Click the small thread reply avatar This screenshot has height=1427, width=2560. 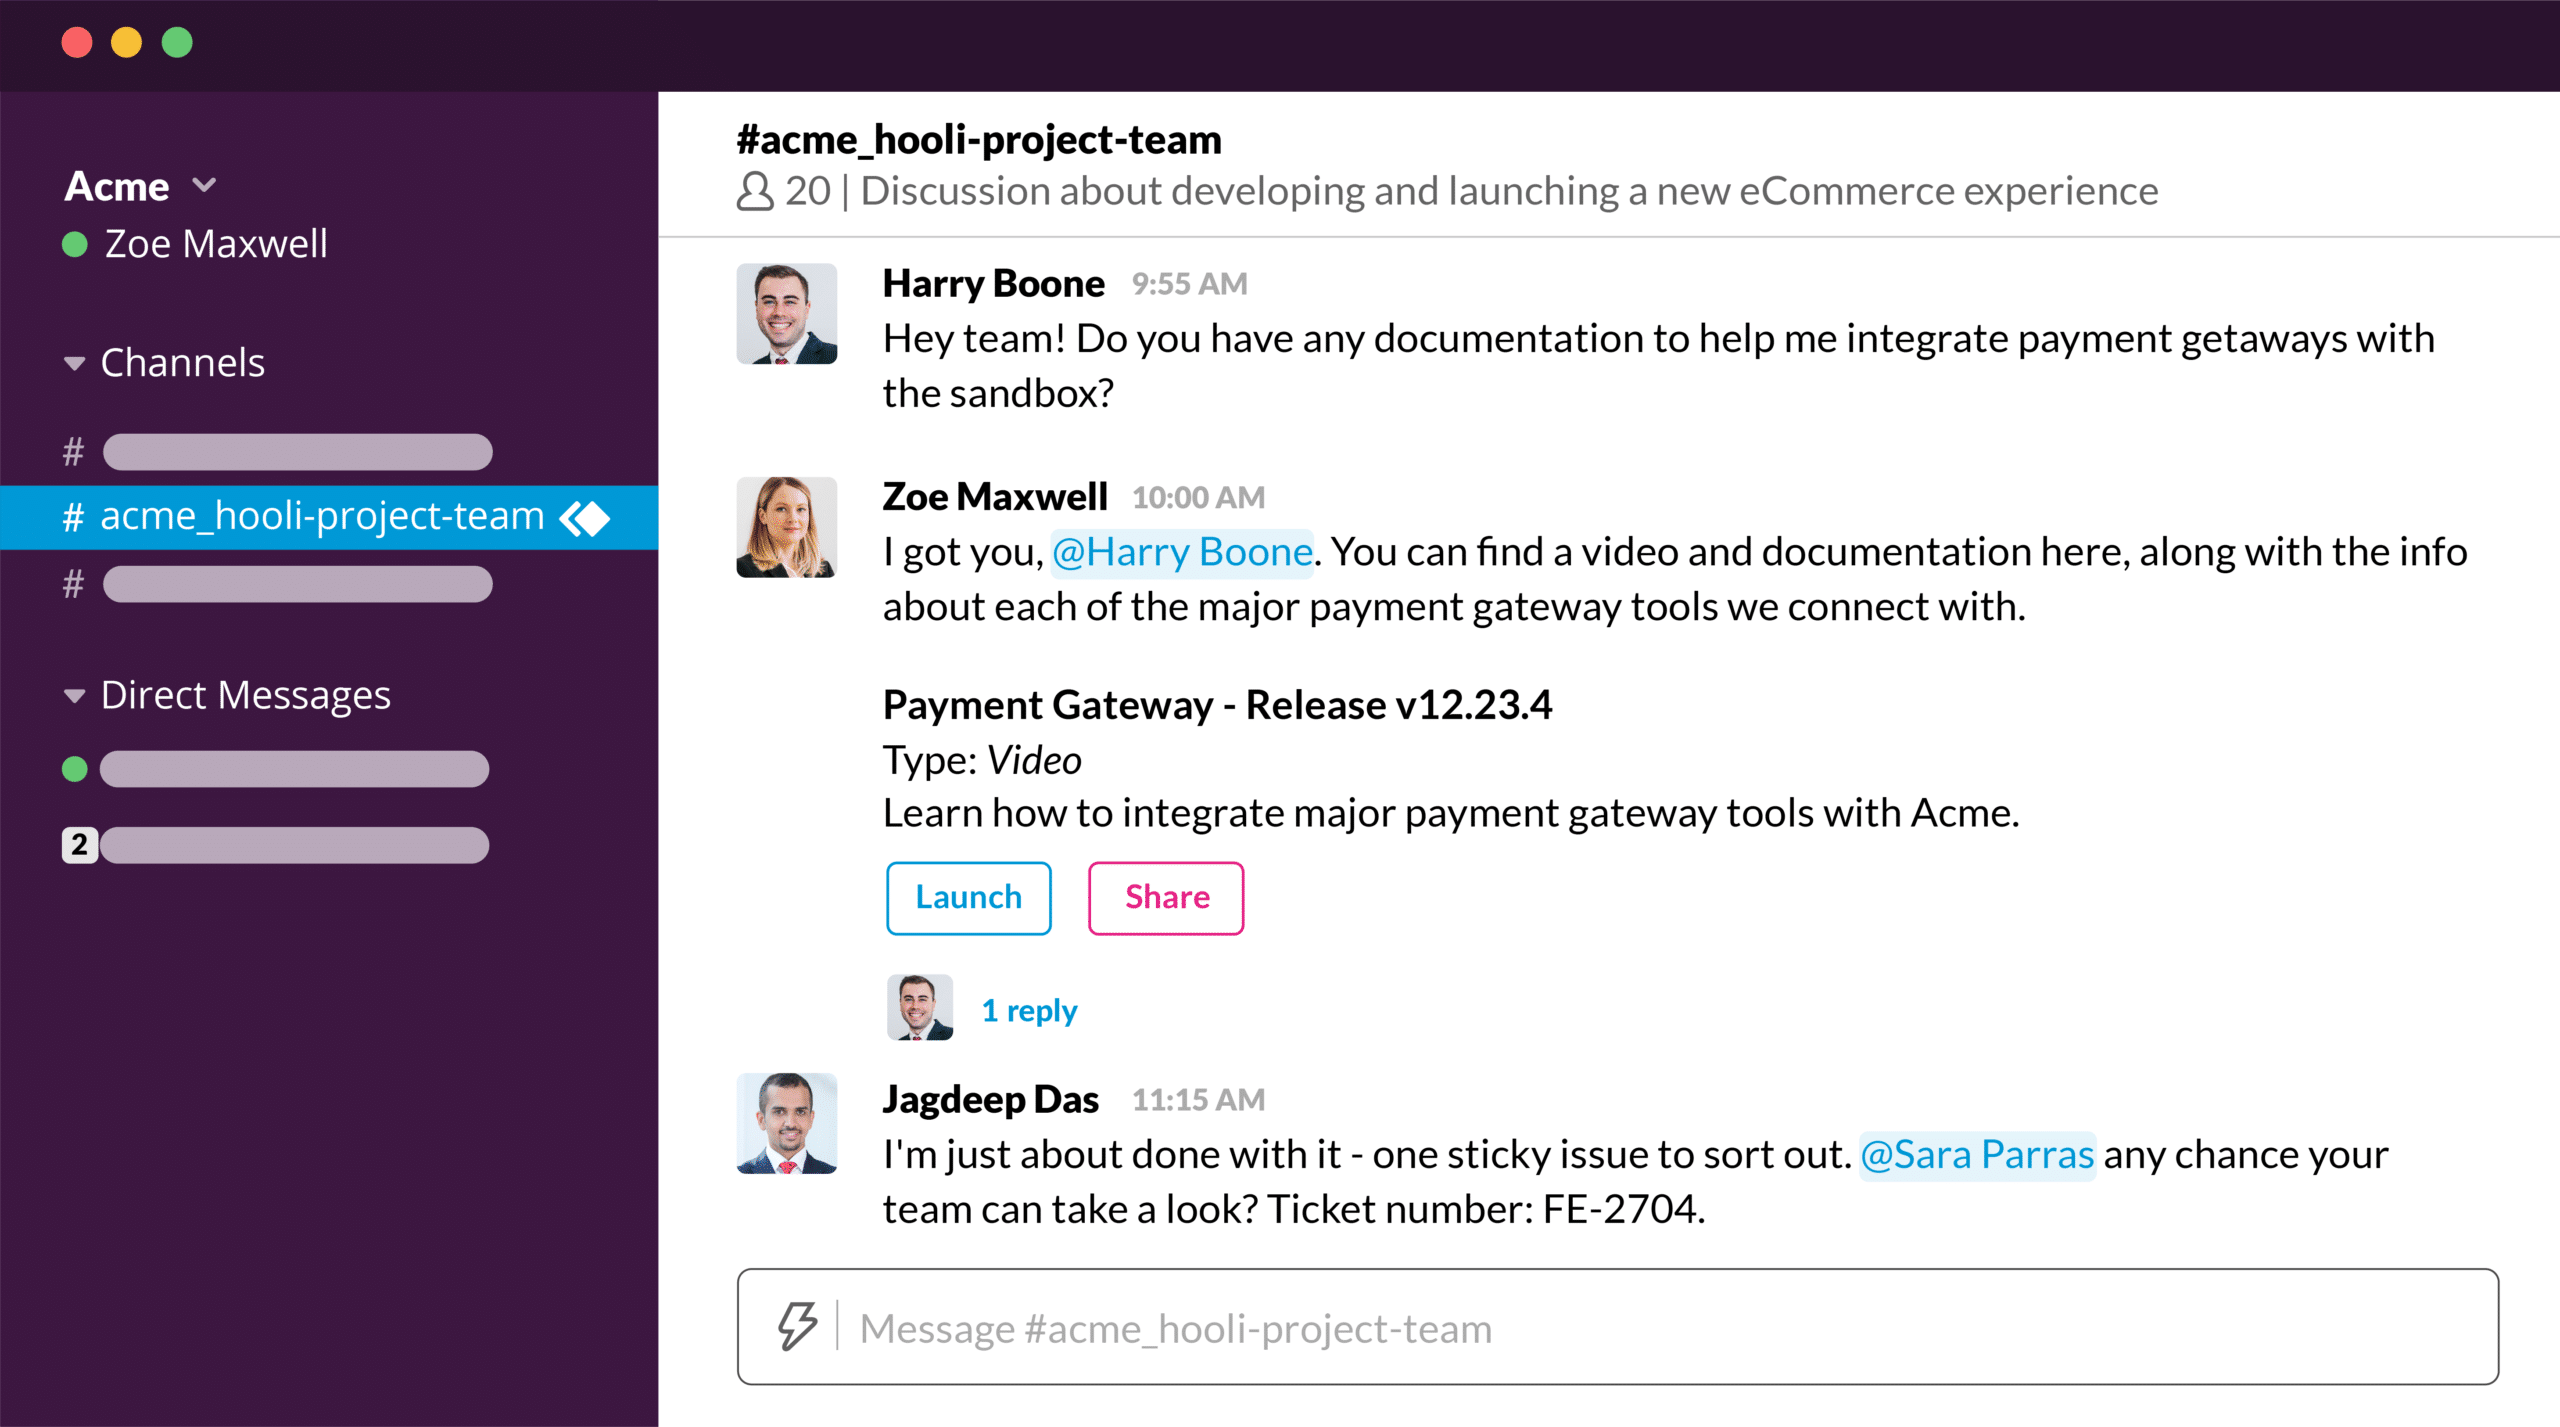[x=920, y=1008]
